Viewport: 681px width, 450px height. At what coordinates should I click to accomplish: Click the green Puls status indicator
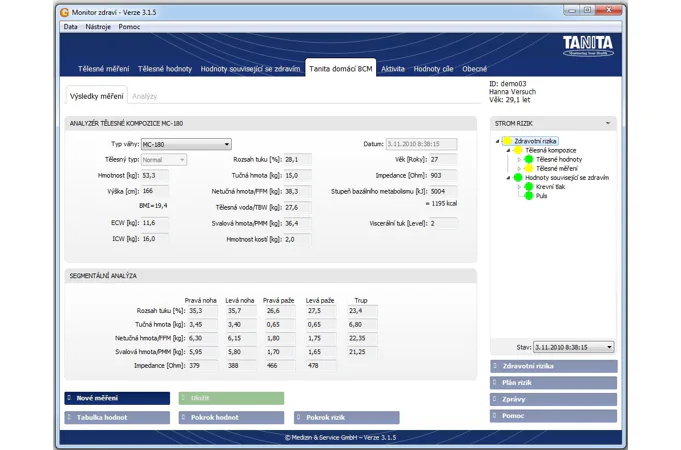[529, 196]
